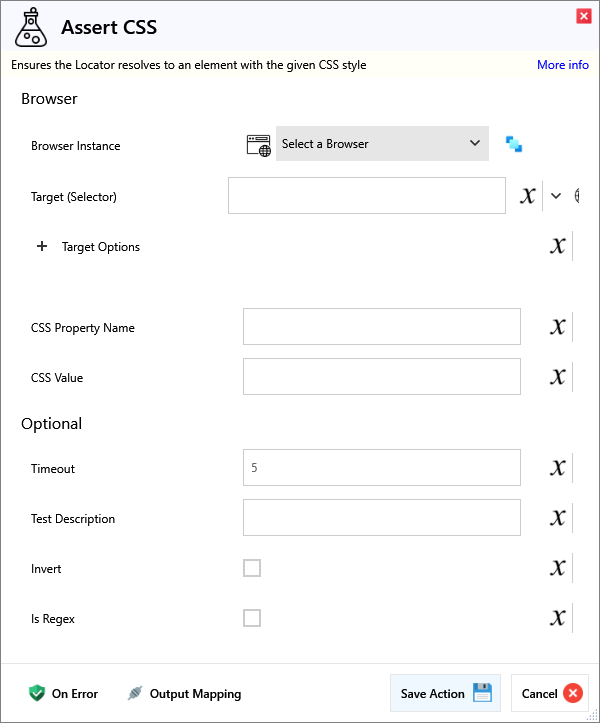The width and height of the screenshot is (600, 723).
Task: Click the variable icon next to CSS Value
Action: pyautogui.click(x=558, y=377)
